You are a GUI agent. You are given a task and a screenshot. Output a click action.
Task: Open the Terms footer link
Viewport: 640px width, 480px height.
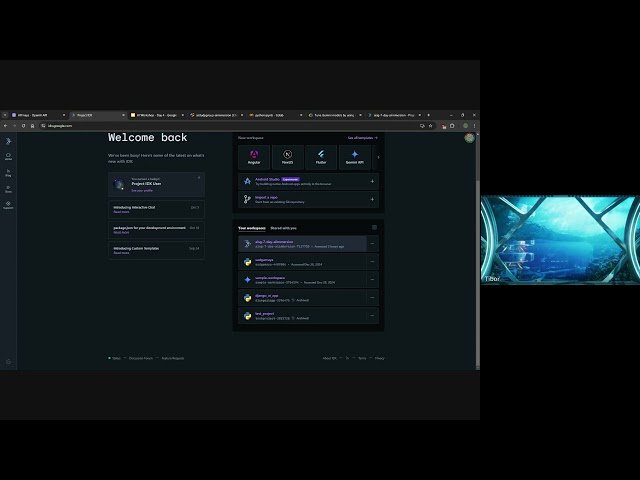pos(362,358)
